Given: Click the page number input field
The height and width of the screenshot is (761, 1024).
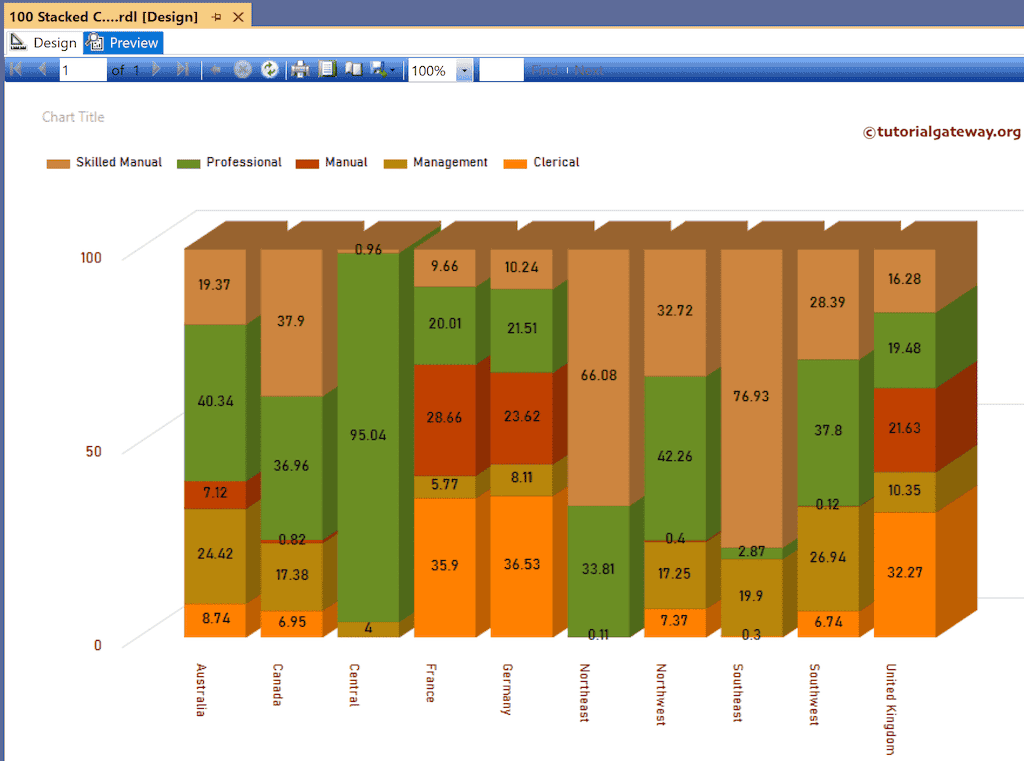Looking at the screenshot, I should coord(83,69).
